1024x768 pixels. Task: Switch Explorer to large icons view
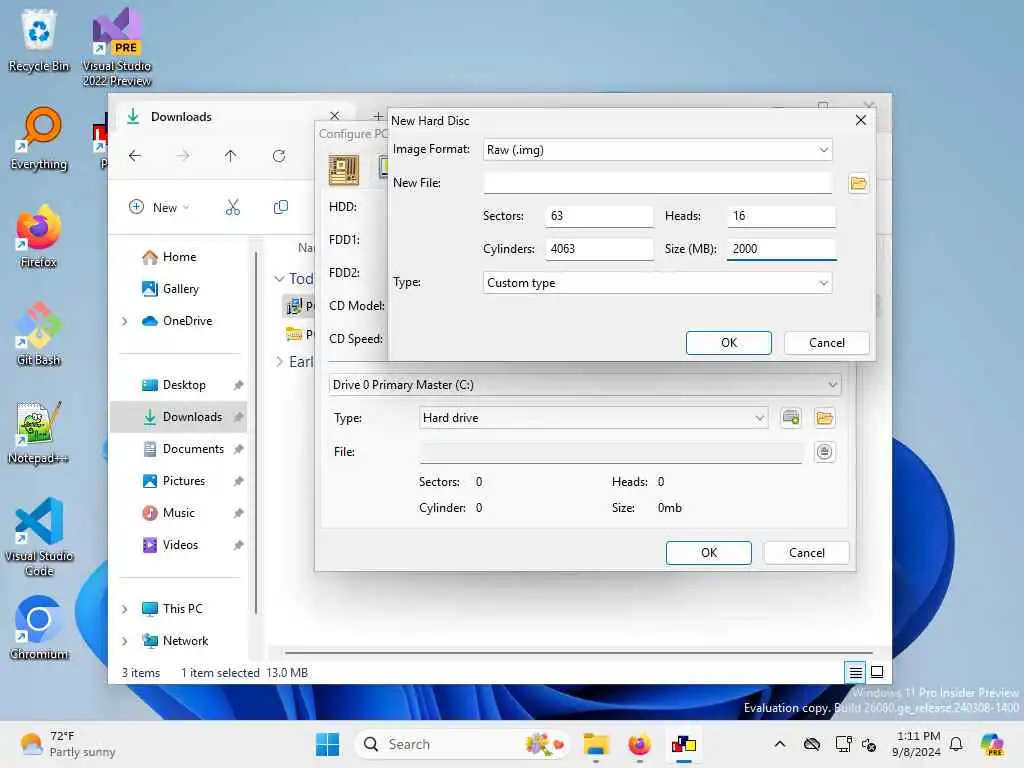tap(877, 672)
